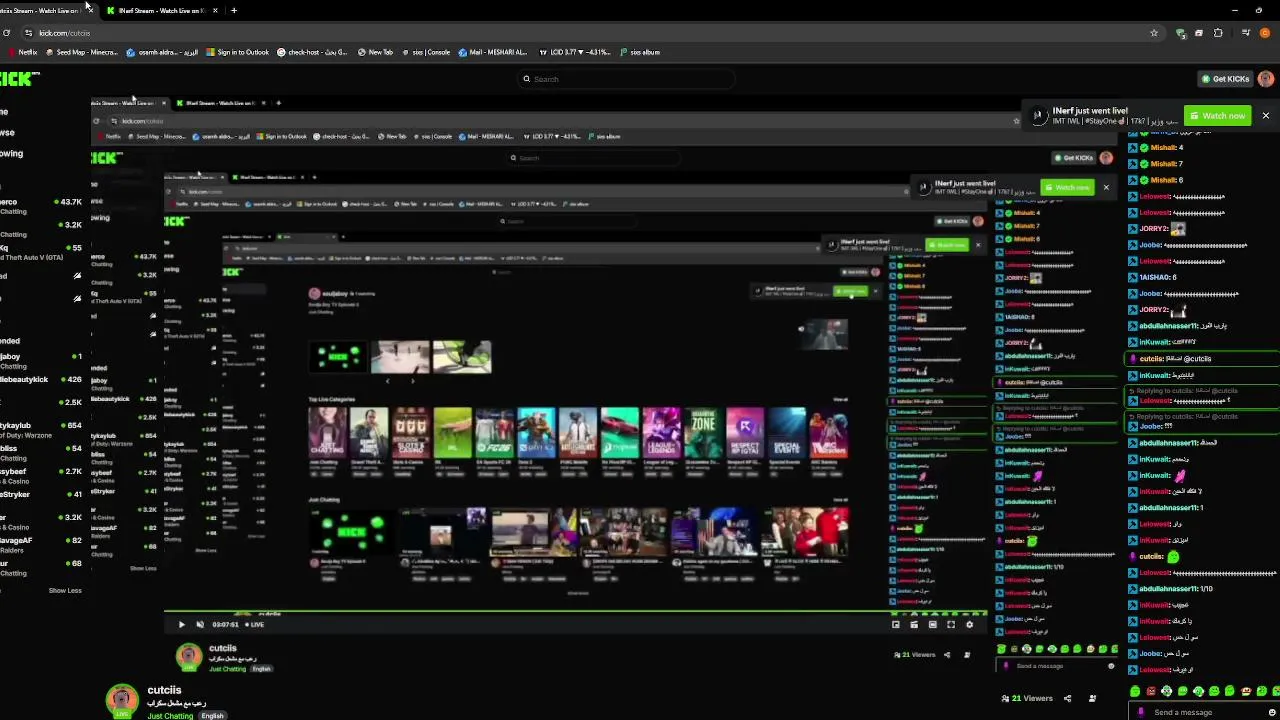Reload the page with the browser refresh icon

(x=6, y=33)
